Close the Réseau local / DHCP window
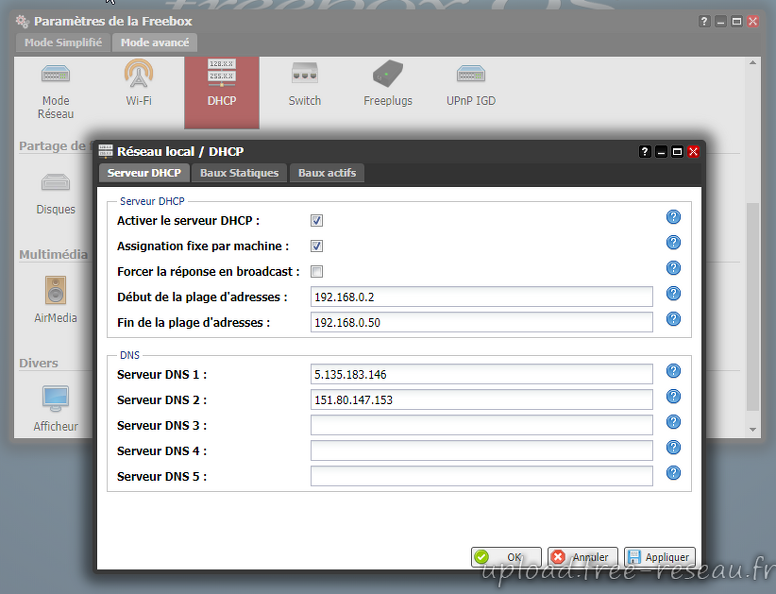 tap(693, 151)
